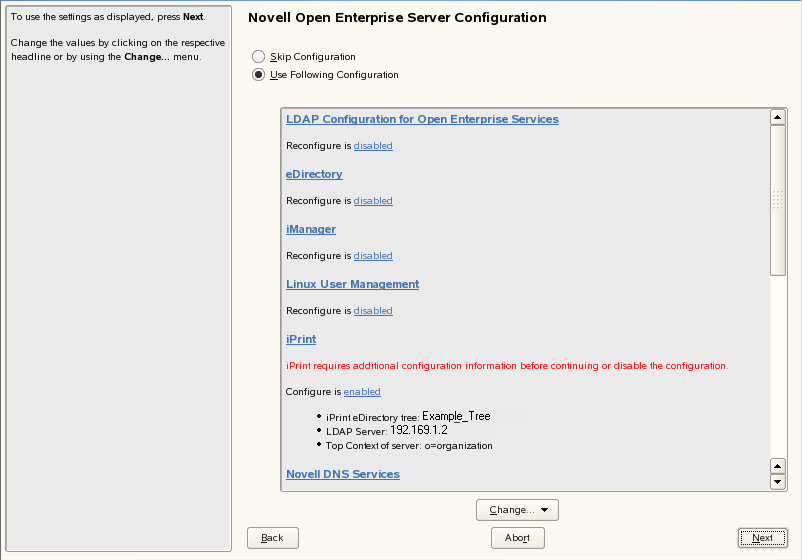803x560 pixels.
Task: Click the Back button
Action: pyautogui.click(x=272, y=538)
